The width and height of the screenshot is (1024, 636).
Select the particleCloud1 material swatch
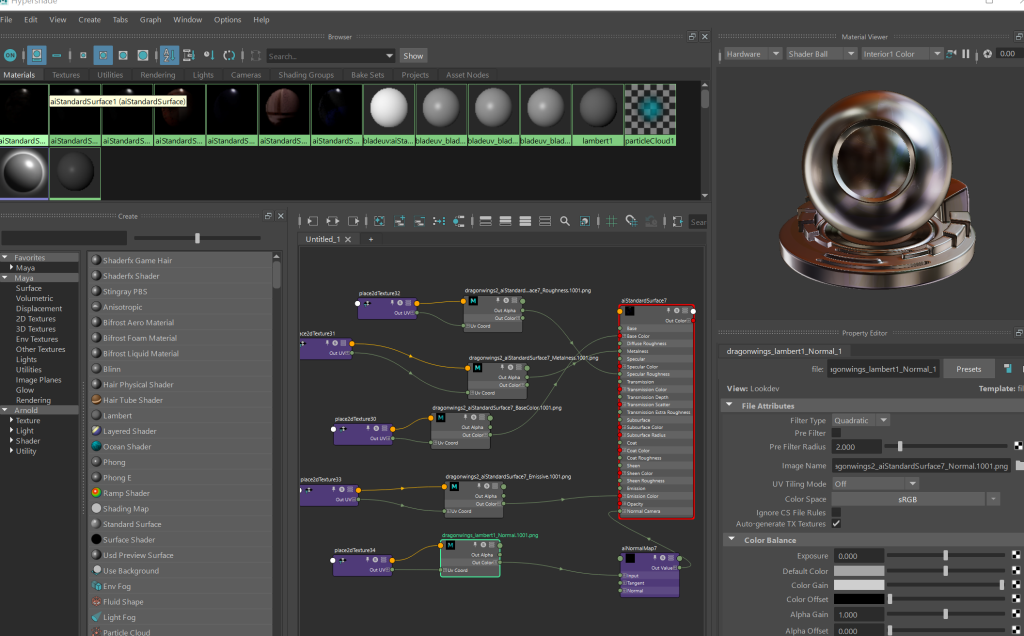pyautogui.click(x=650, y=114)
